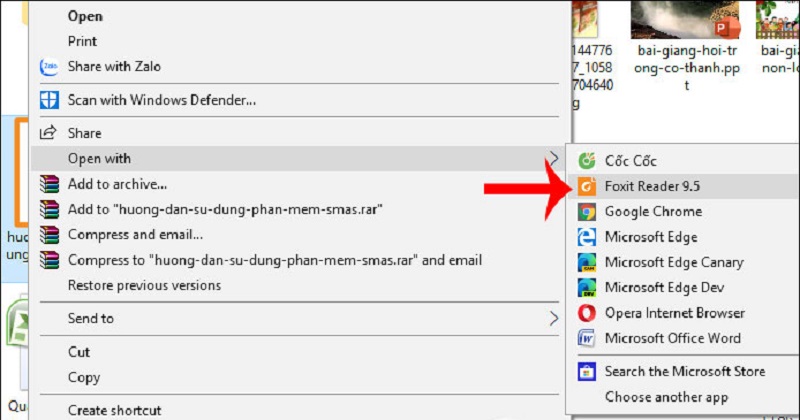Choose Print from the context menu
The height and width of the screenshot is (420, 800).
[x=300, y=41]
